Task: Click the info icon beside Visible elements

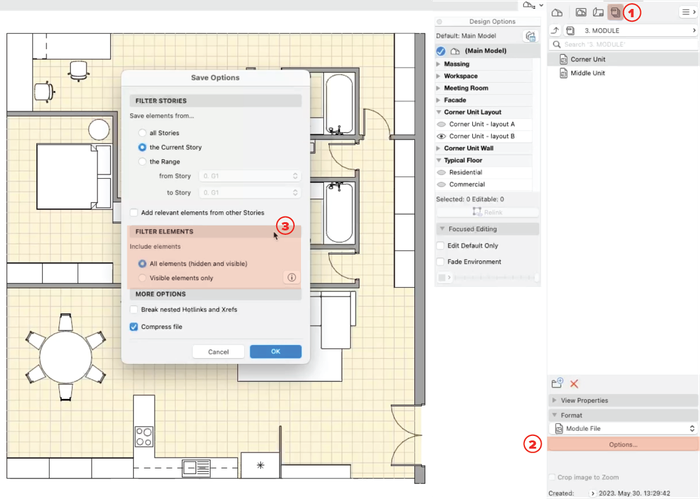Action: click(x=292, y=278)
